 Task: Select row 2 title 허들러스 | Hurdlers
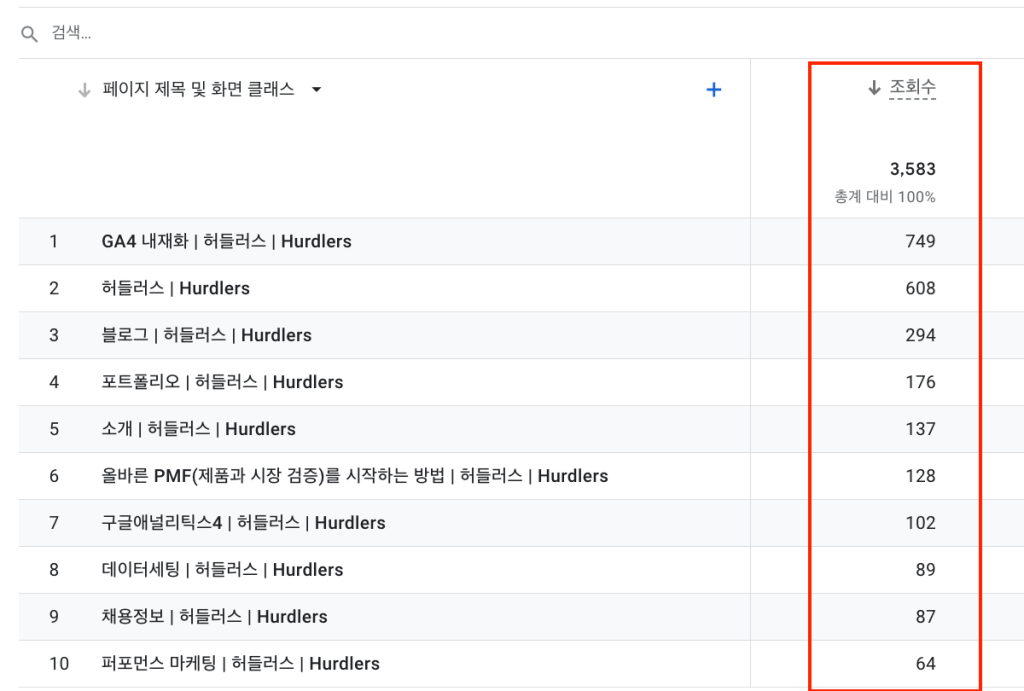coord(175,288)
